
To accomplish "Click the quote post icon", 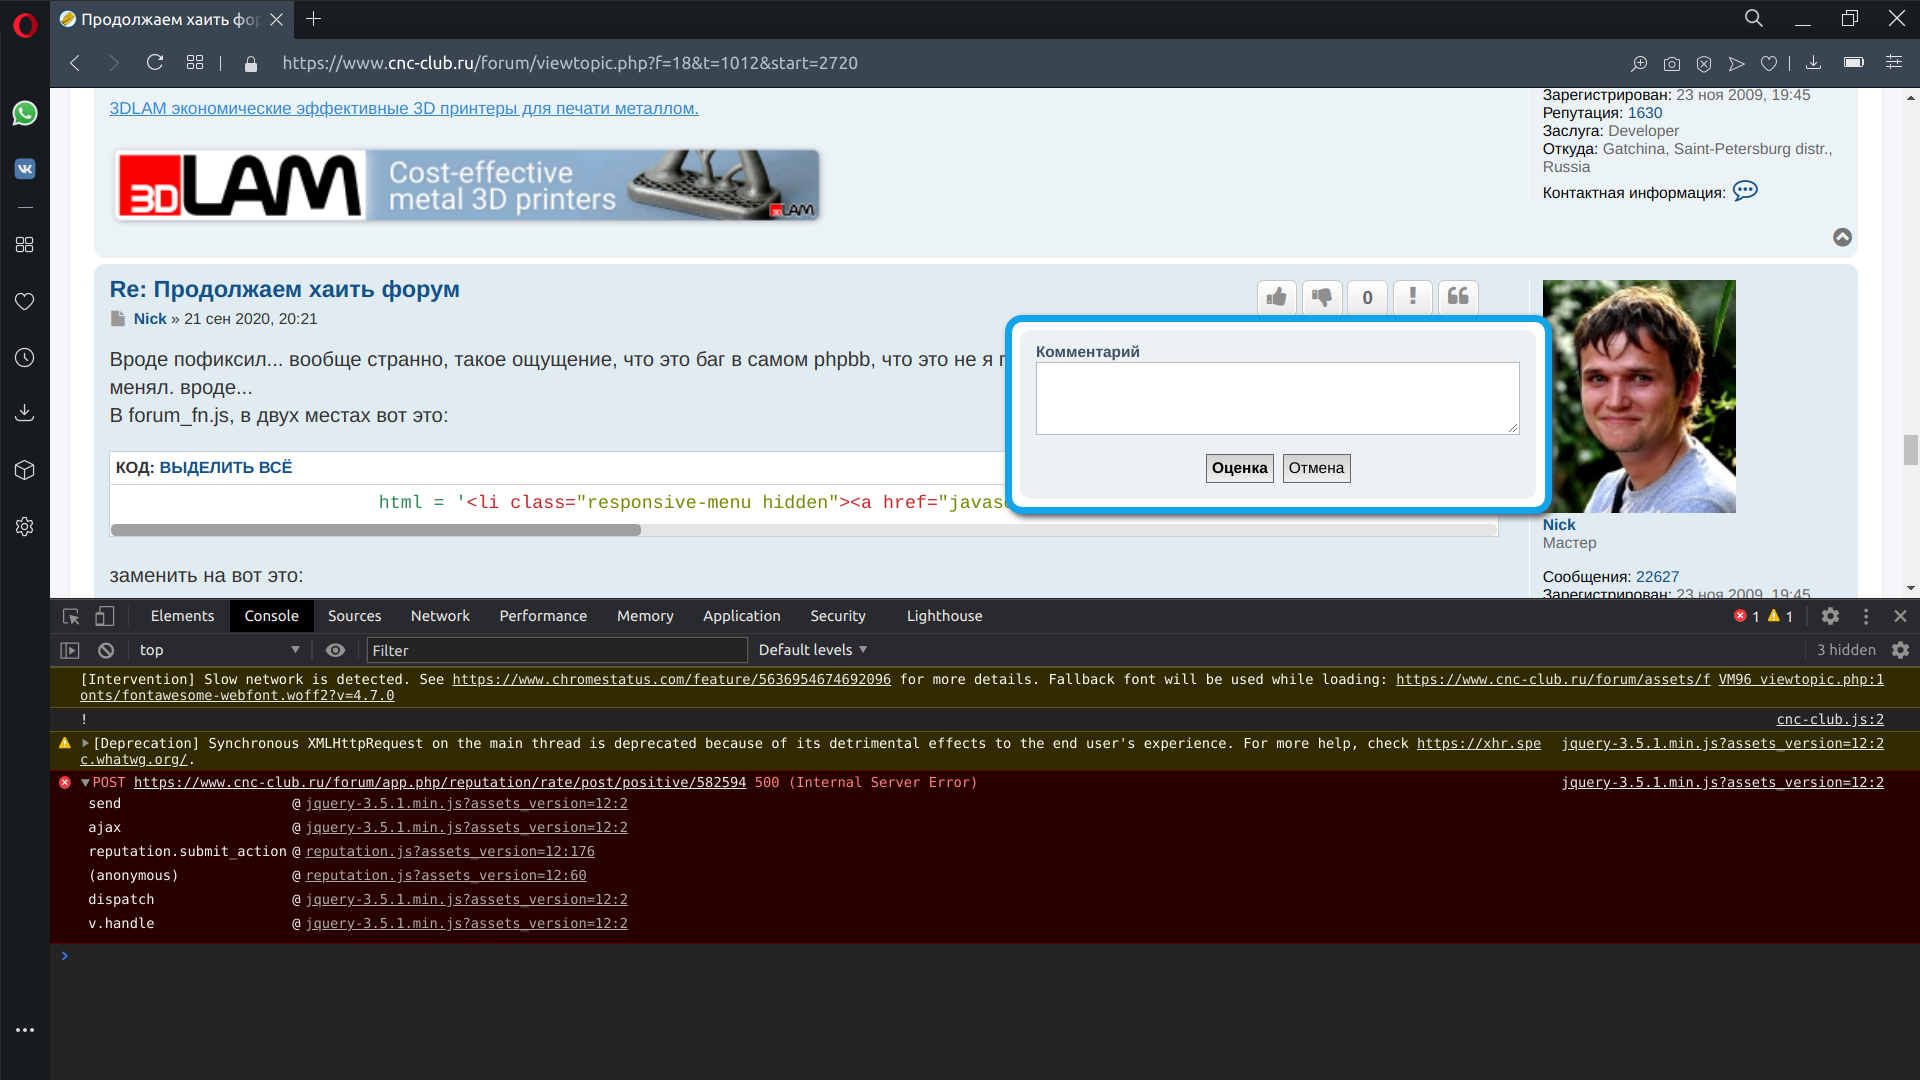I will [1458, 297].
